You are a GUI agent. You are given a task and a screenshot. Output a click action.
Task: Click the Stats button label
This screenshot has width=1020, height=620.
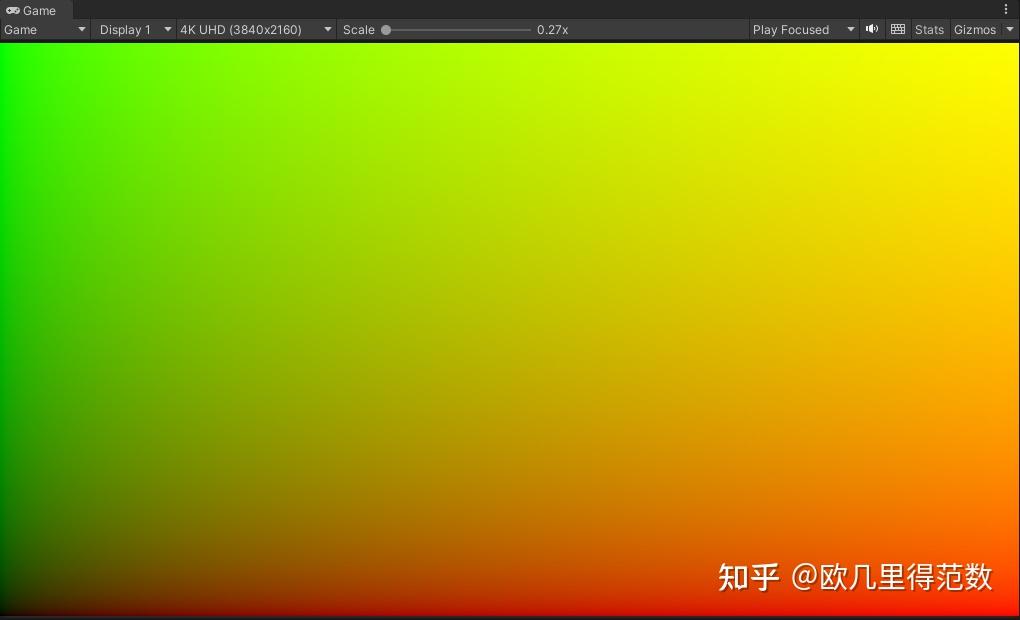pyautogui.click(x=929, y=29)
